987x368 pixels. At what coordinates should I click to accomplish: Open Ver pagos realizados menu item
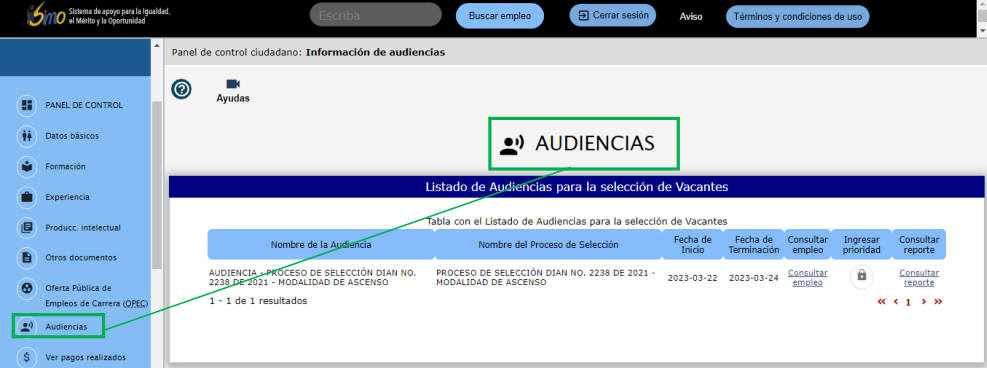tap(86, 357)
